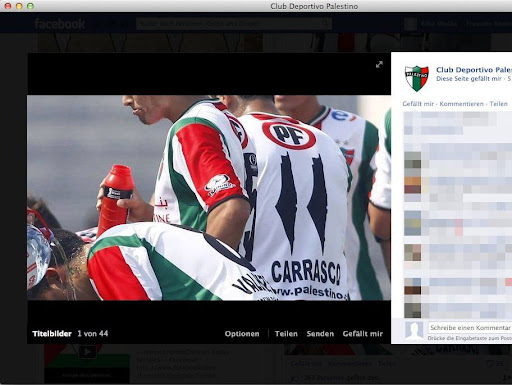Click the sidebar Gefällt mir link
This screenshot has height=385, width=512.
point(418,104)
